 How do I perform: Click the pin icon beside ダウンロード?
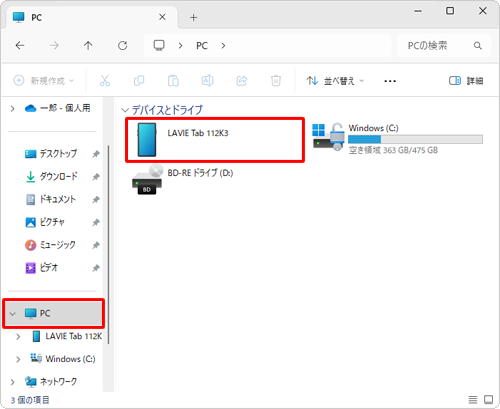(96, 177)
